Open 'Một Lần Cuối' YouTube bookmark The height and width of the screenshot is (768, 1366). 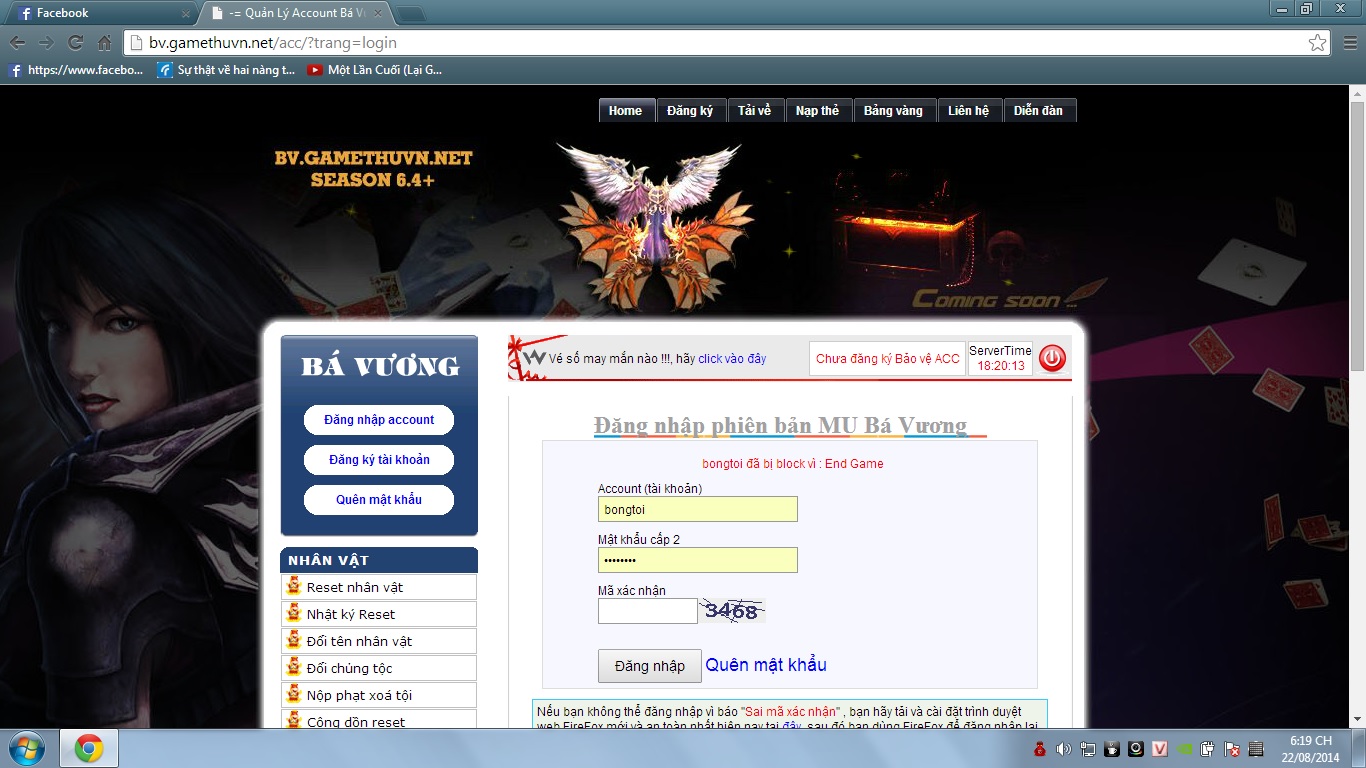click(x=375, y=70)
